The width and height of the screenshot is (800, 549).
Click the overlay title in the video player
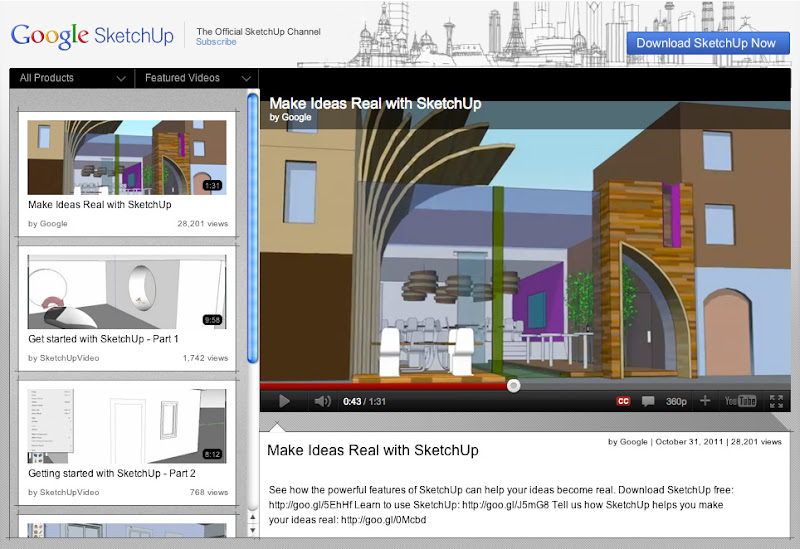click(375, 104)
